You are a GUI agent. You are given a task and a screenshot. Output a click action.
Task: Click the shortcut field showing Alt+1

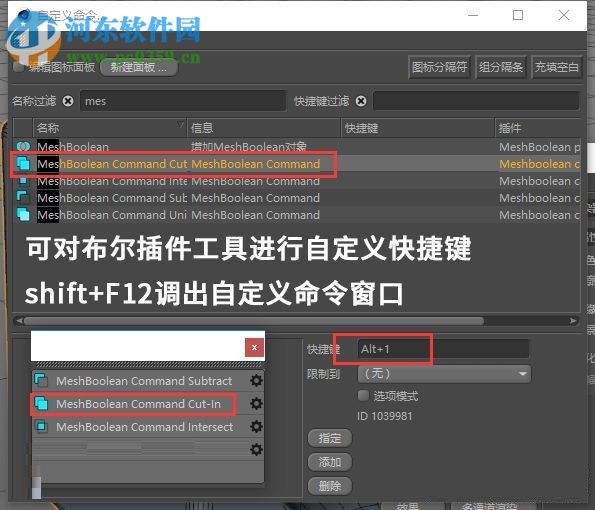coord(443,349)
